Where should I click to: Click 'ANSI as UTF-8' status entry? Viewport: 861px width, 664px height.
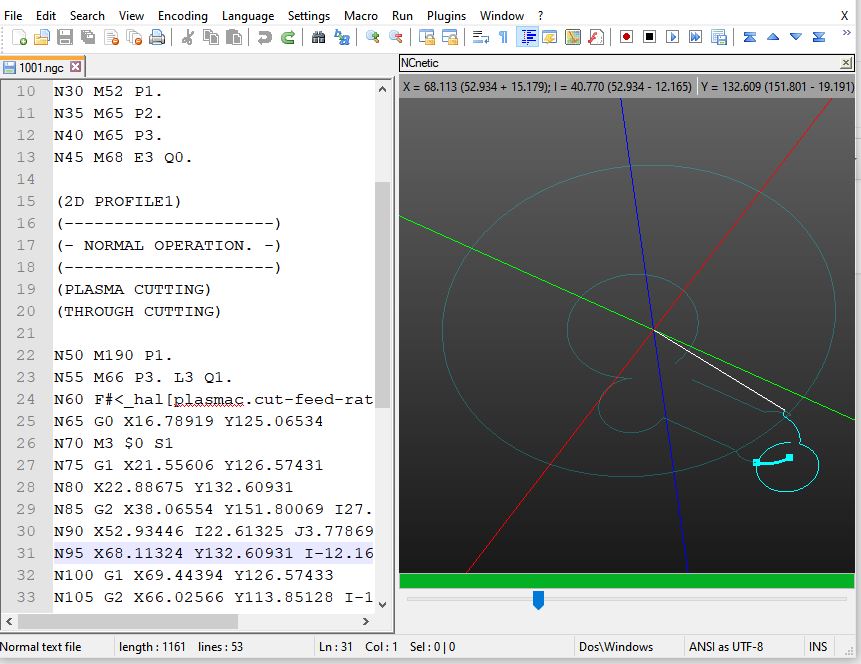725,647
